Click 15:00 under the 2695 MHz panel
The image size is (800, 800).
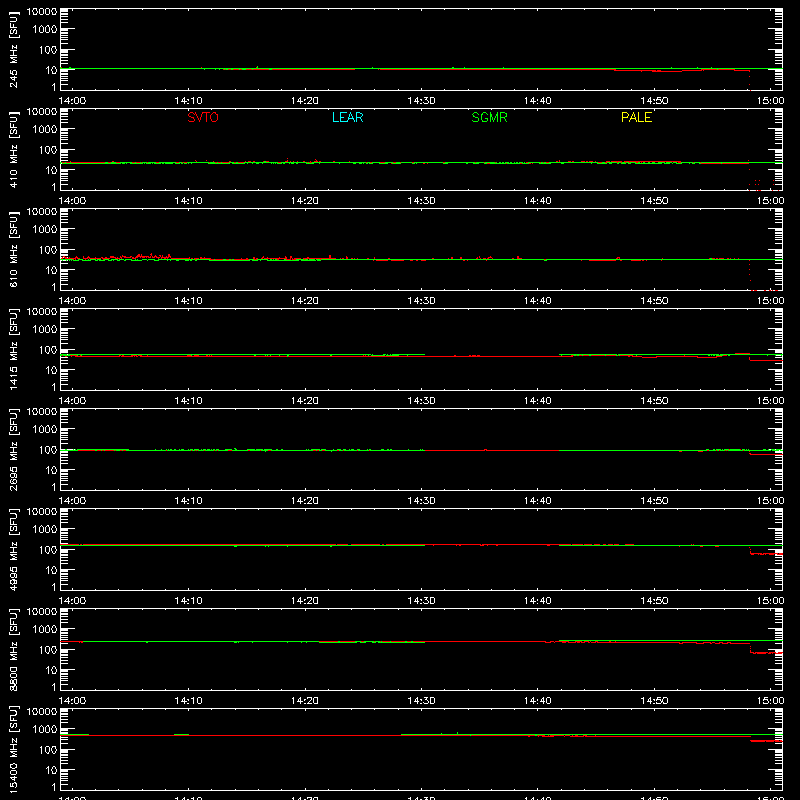(x=770, y=501)
